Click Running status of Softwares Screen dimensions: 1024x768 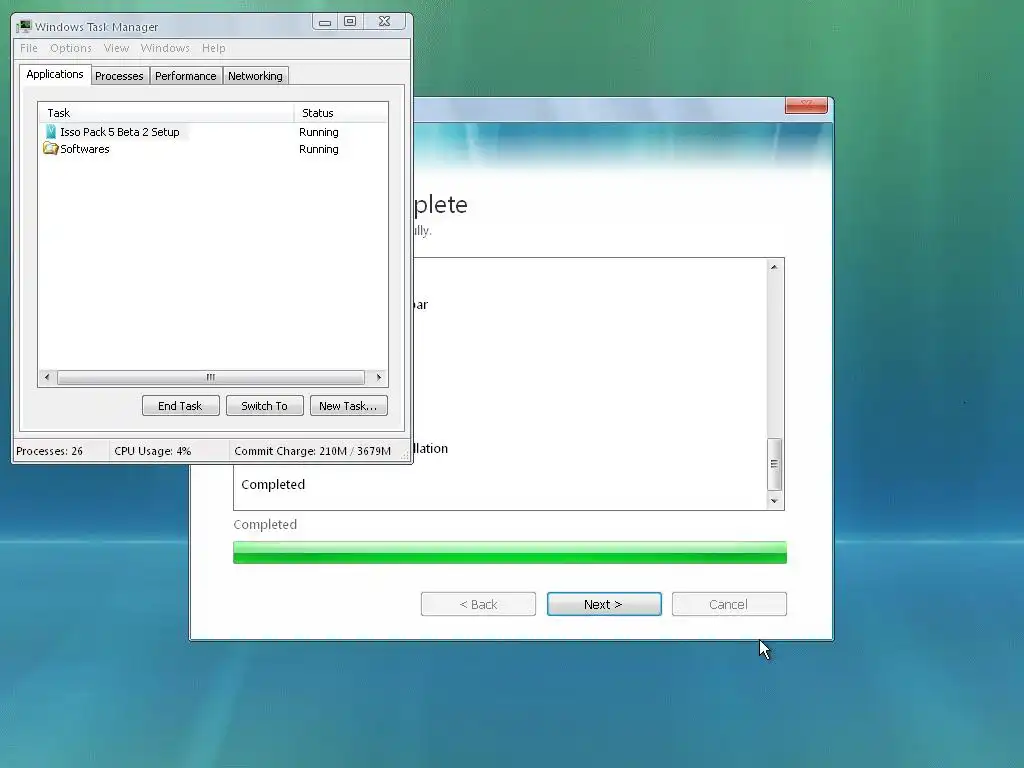[319, 149]
